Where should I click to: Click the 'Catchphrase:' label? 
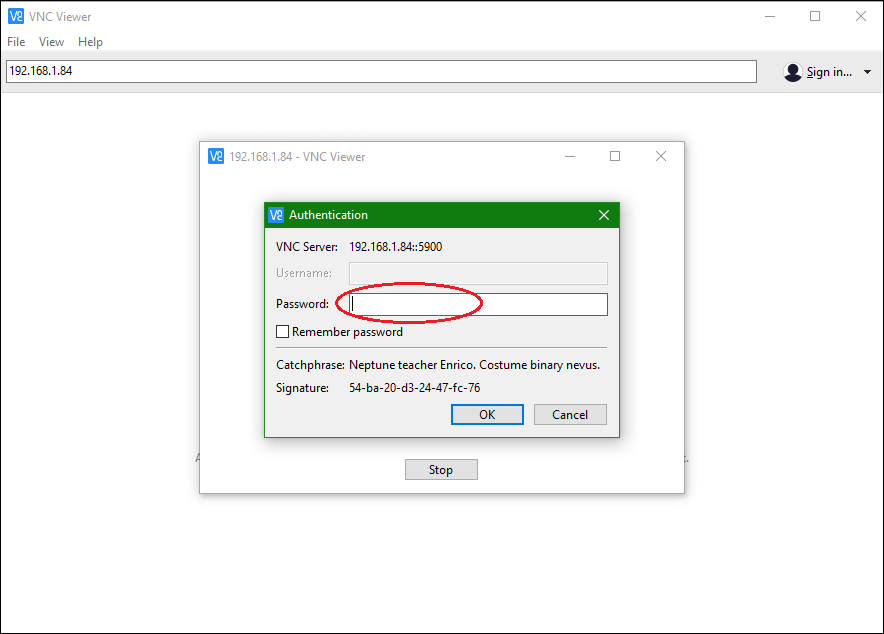(x=310, y=365)
